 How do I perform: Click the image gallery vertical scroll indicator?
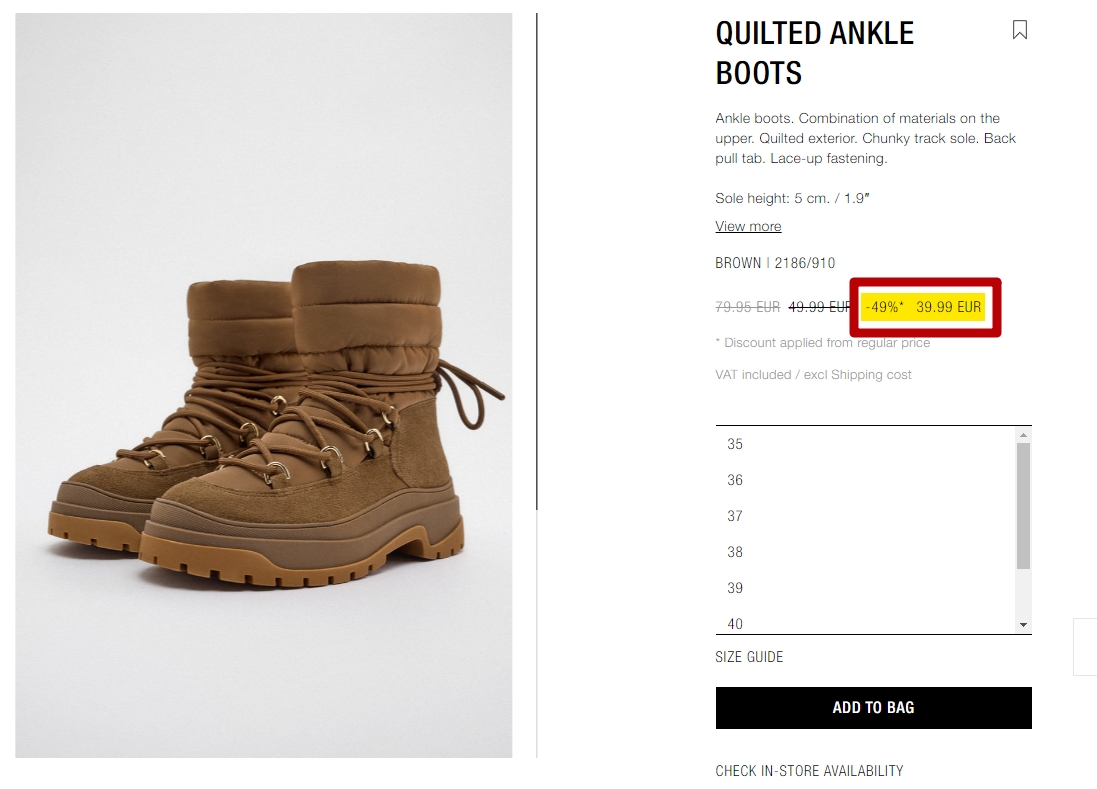(x=537, y=261)
